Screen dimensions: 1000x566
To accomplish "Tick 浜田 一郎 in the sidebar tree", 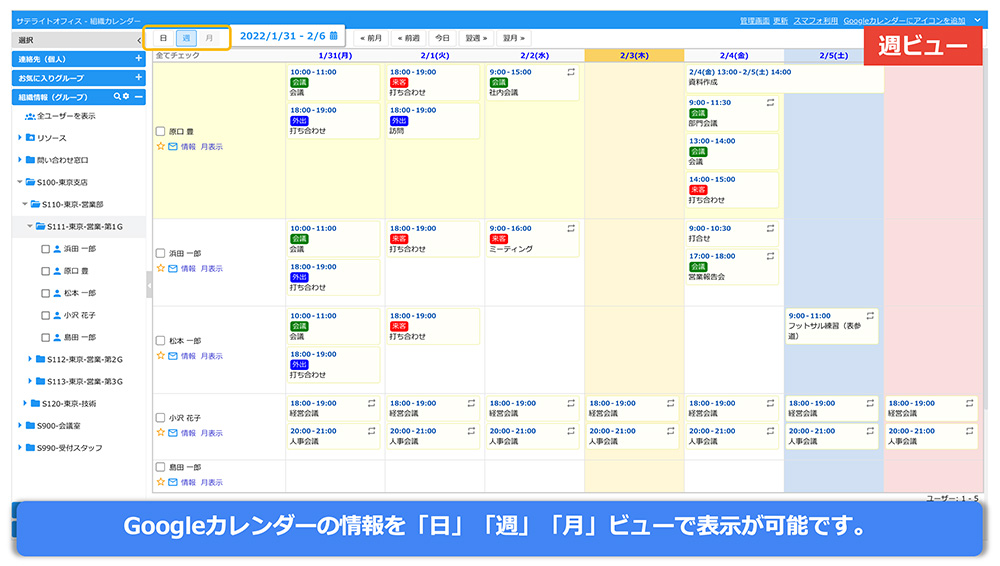I will coord(45,249).
